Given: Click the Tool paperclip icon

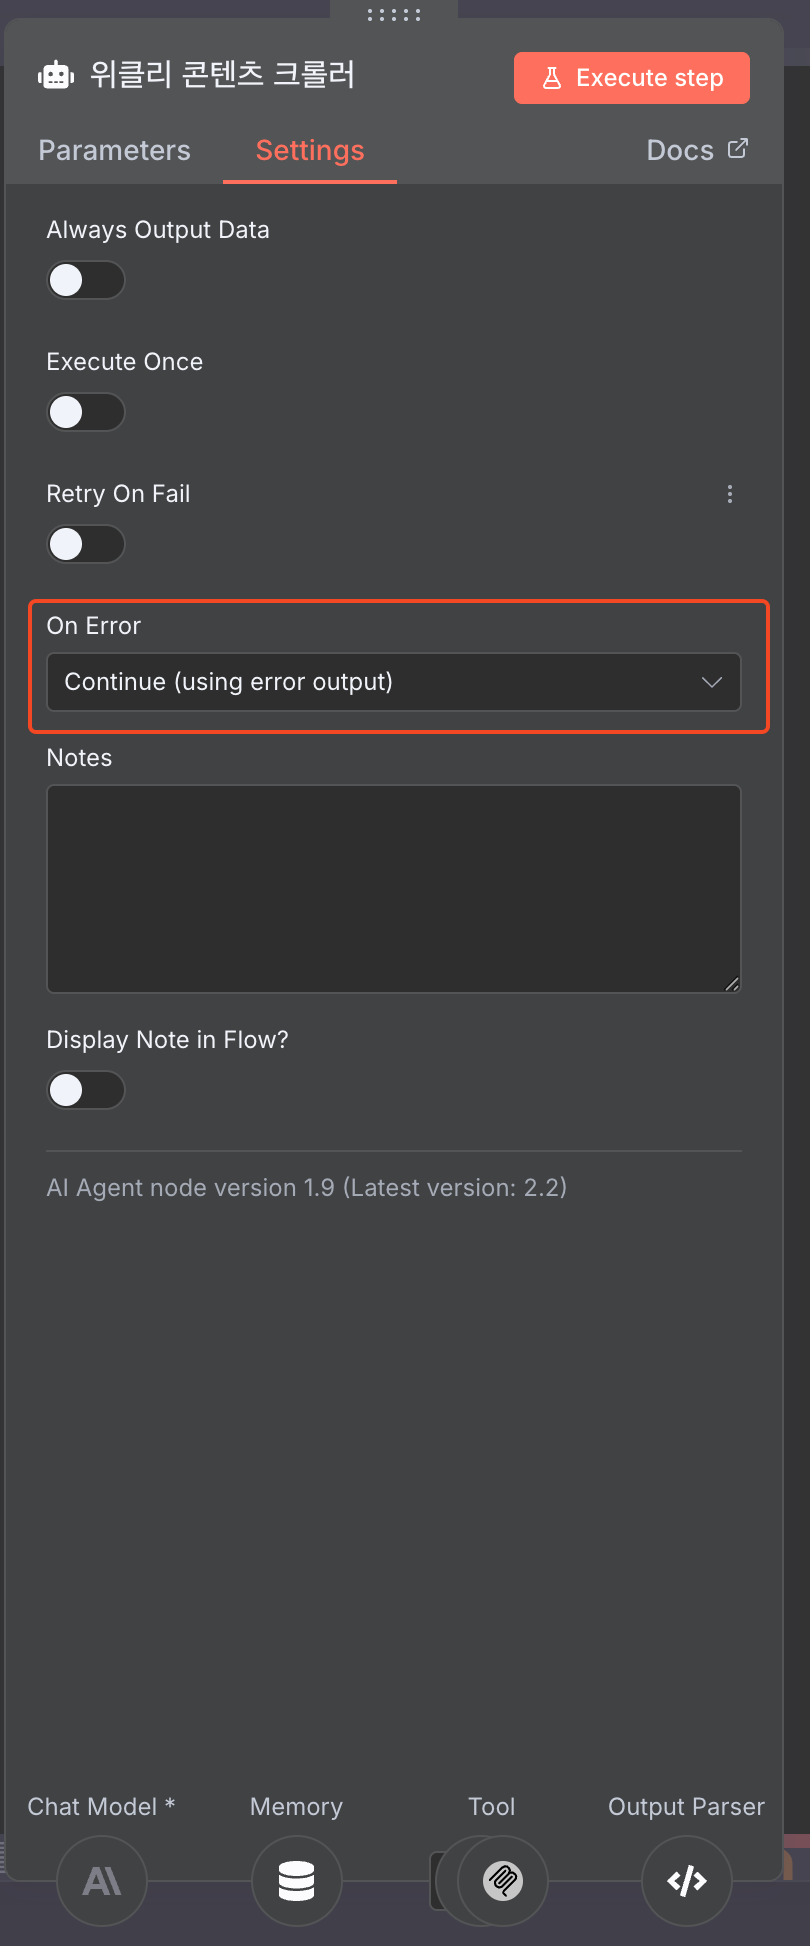Looking at the screenshot, I should [x=502, y=1881].
